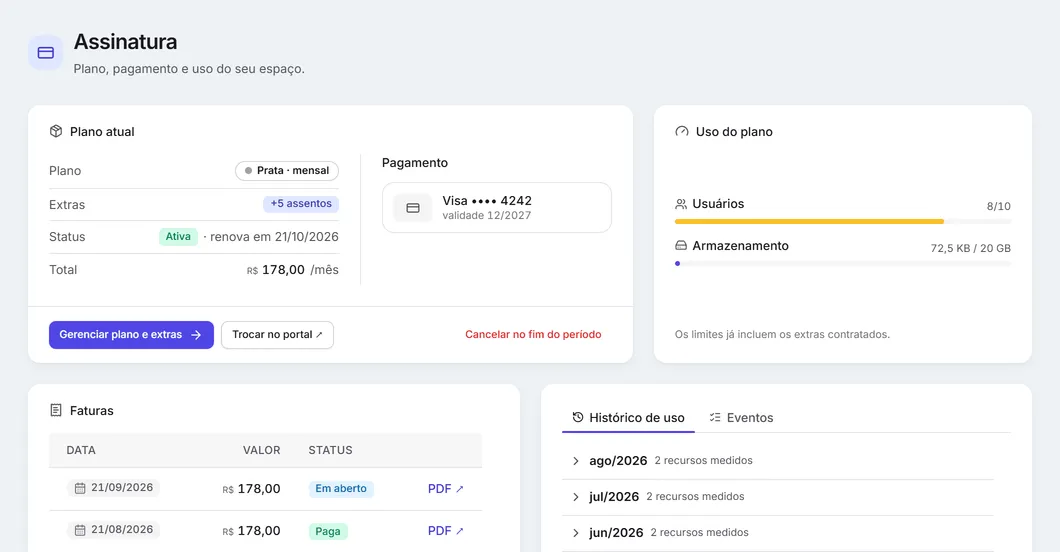This screenshot has width=1060, height=552.
Task: Click Os limites já incluem extras note
Action: click(x=782, y=334)
